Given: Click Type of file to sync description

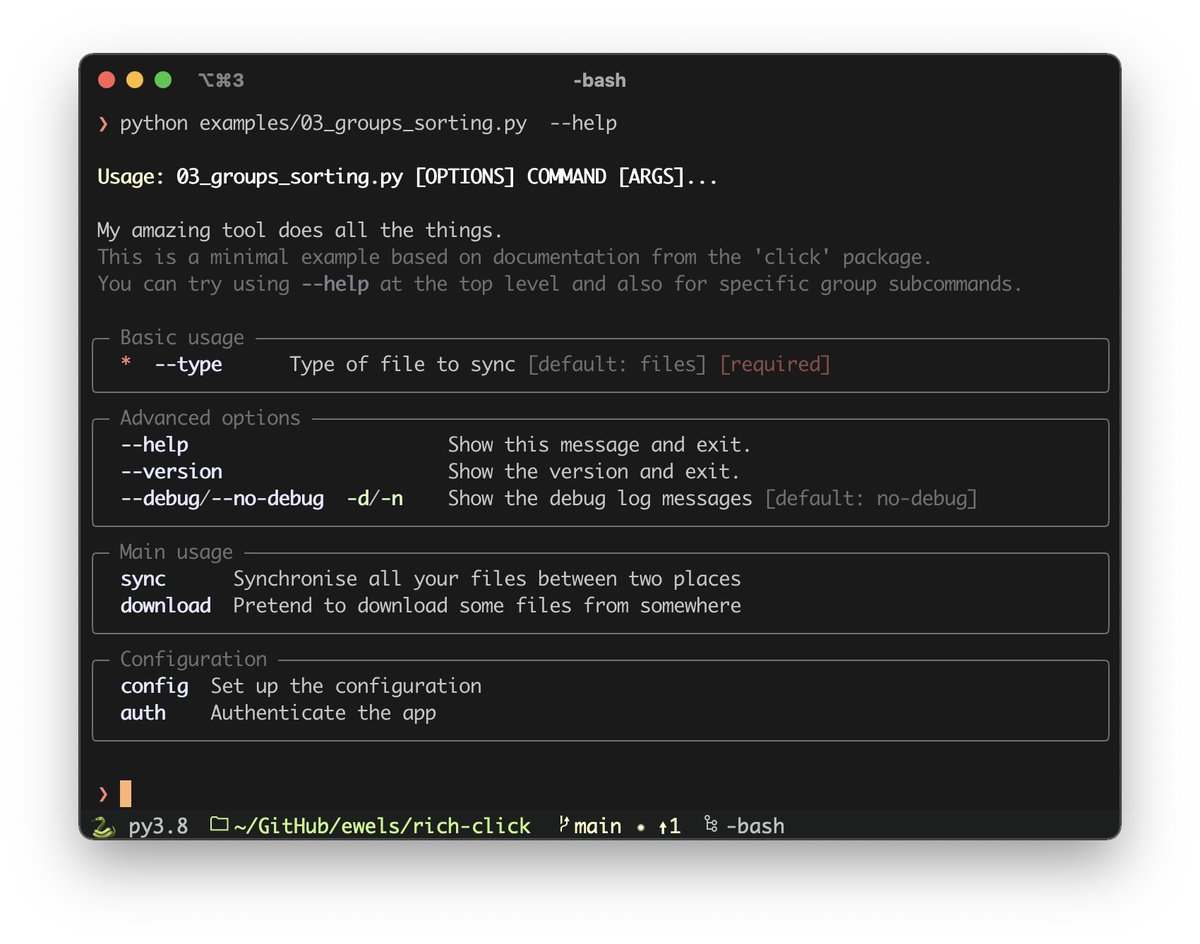Looking at the screenshot, I should tap(402, 364).
